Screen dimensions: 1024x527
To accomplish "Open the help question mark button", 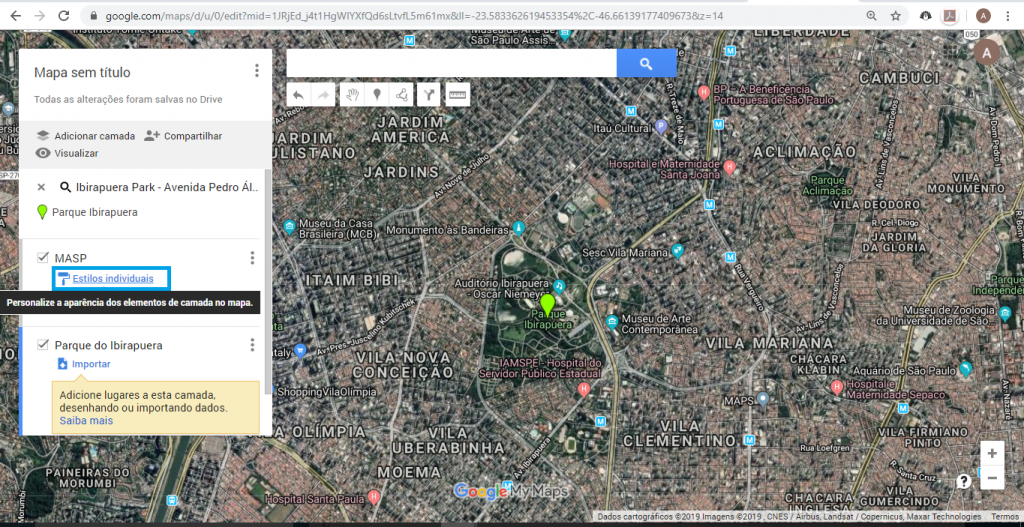I will coord(964,481).
